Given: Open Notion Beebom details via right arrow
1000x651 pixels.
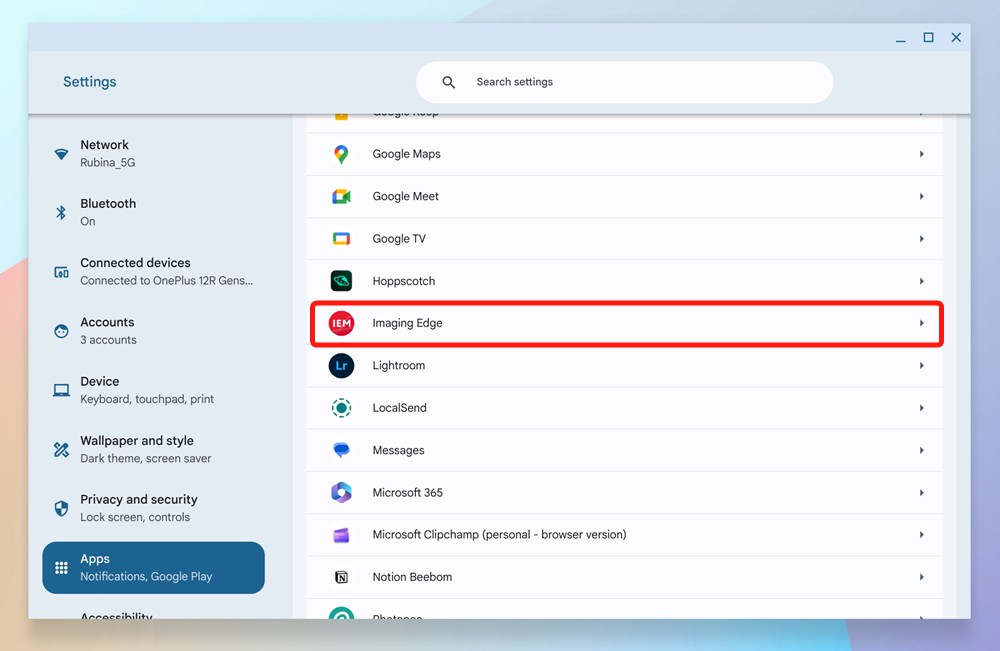Looking at the screenshot, I should (921, 576).
